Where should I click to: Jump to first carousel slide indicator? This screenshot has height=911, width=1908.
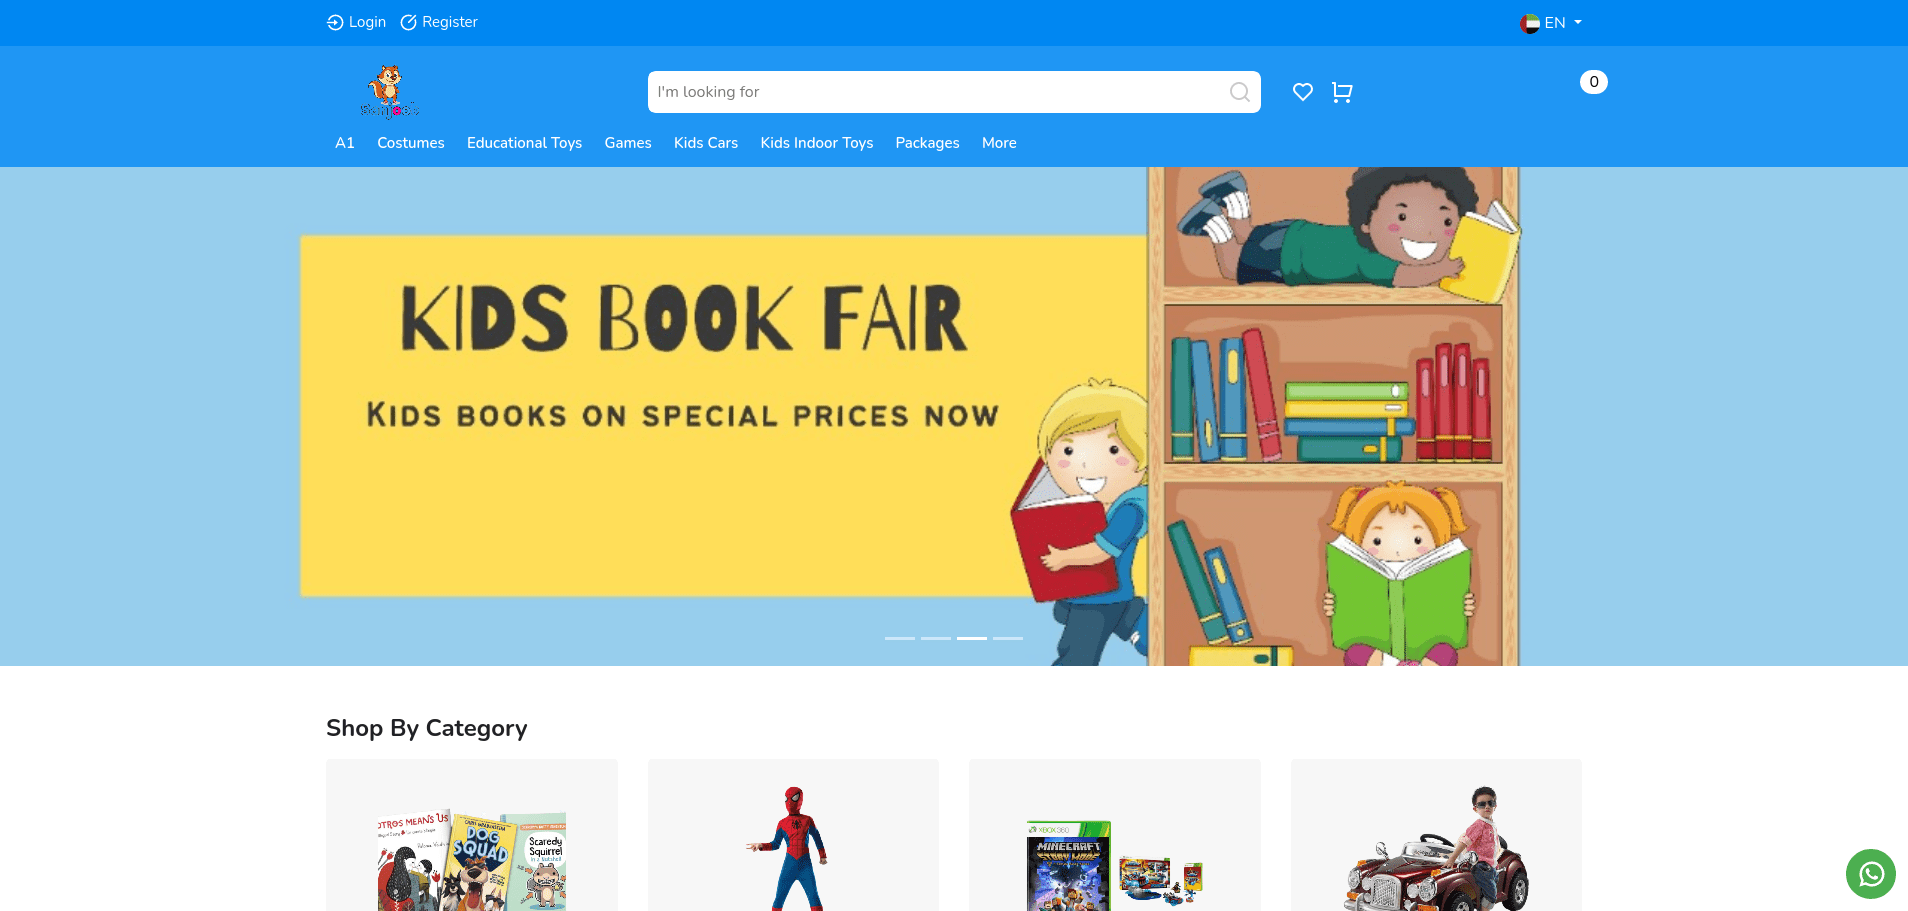[900, 638]
